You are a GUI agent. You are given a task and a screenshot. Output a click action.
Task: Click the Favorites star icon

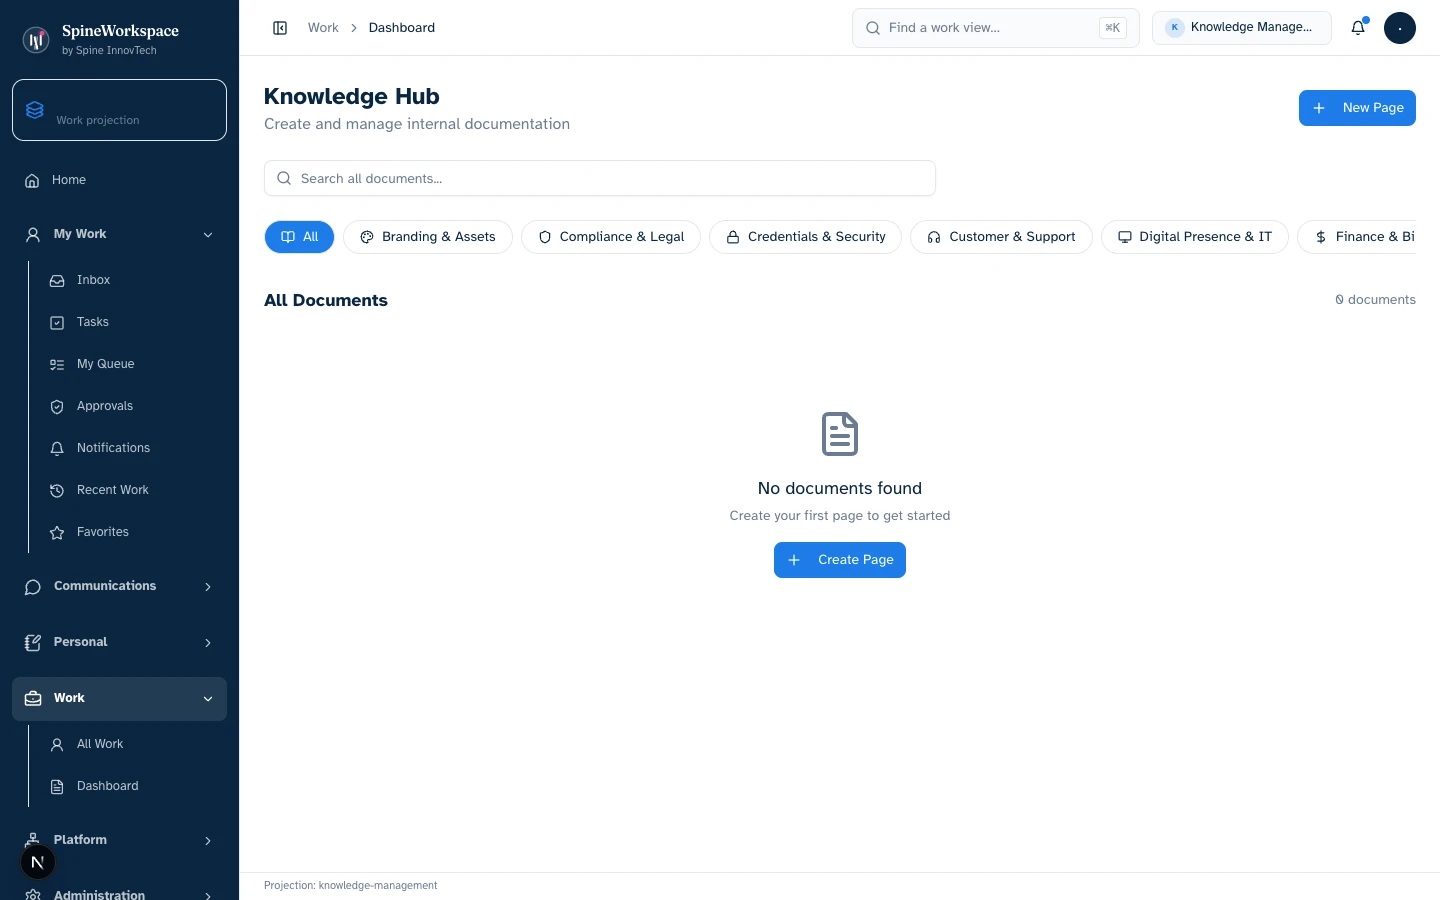tap(57, 532)
